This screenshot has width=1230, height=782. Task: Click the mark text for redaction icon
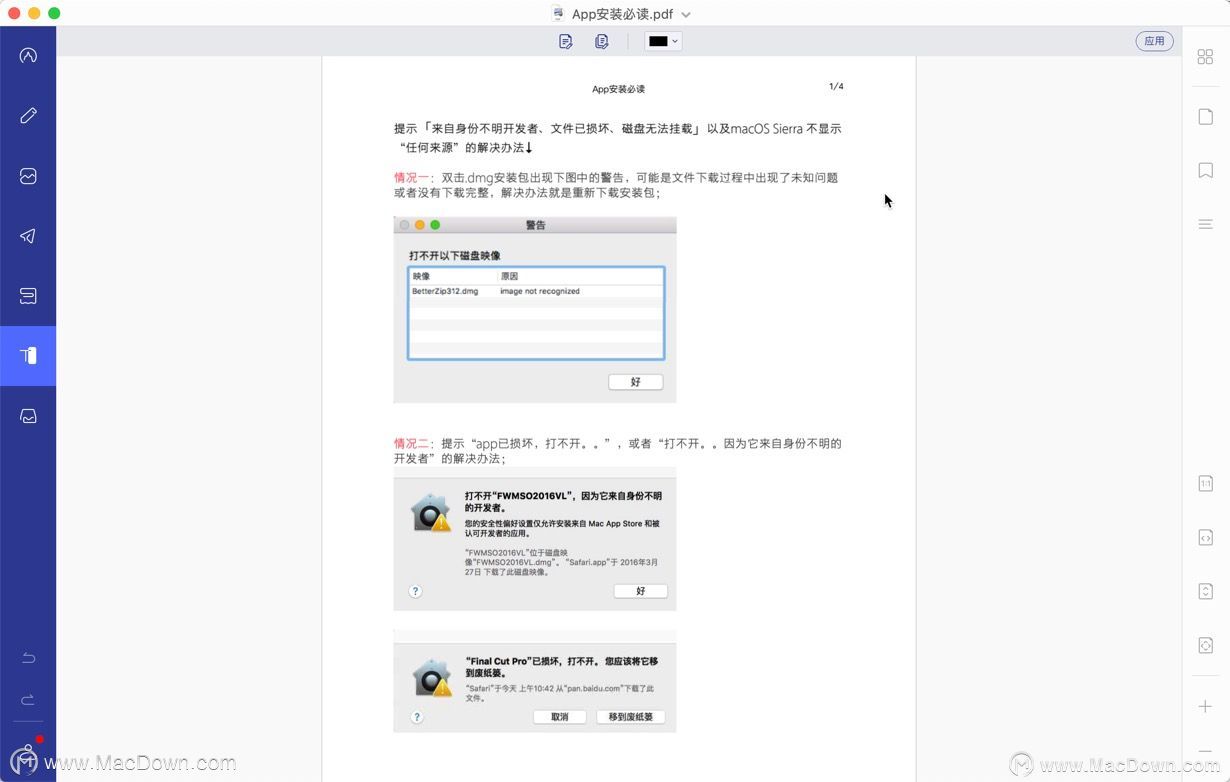click(x=566, y=41)
